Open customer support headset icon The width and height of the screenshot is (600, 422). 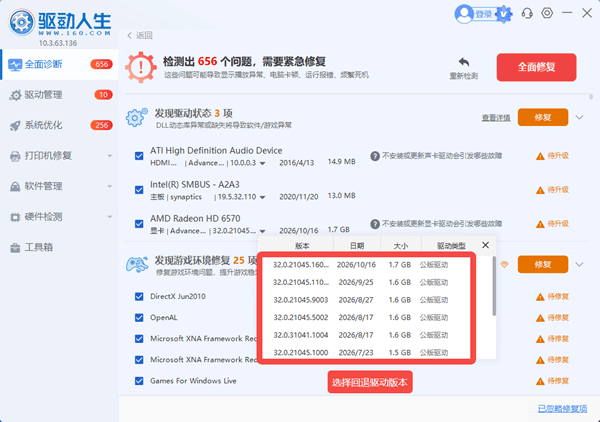coord(527,14)
